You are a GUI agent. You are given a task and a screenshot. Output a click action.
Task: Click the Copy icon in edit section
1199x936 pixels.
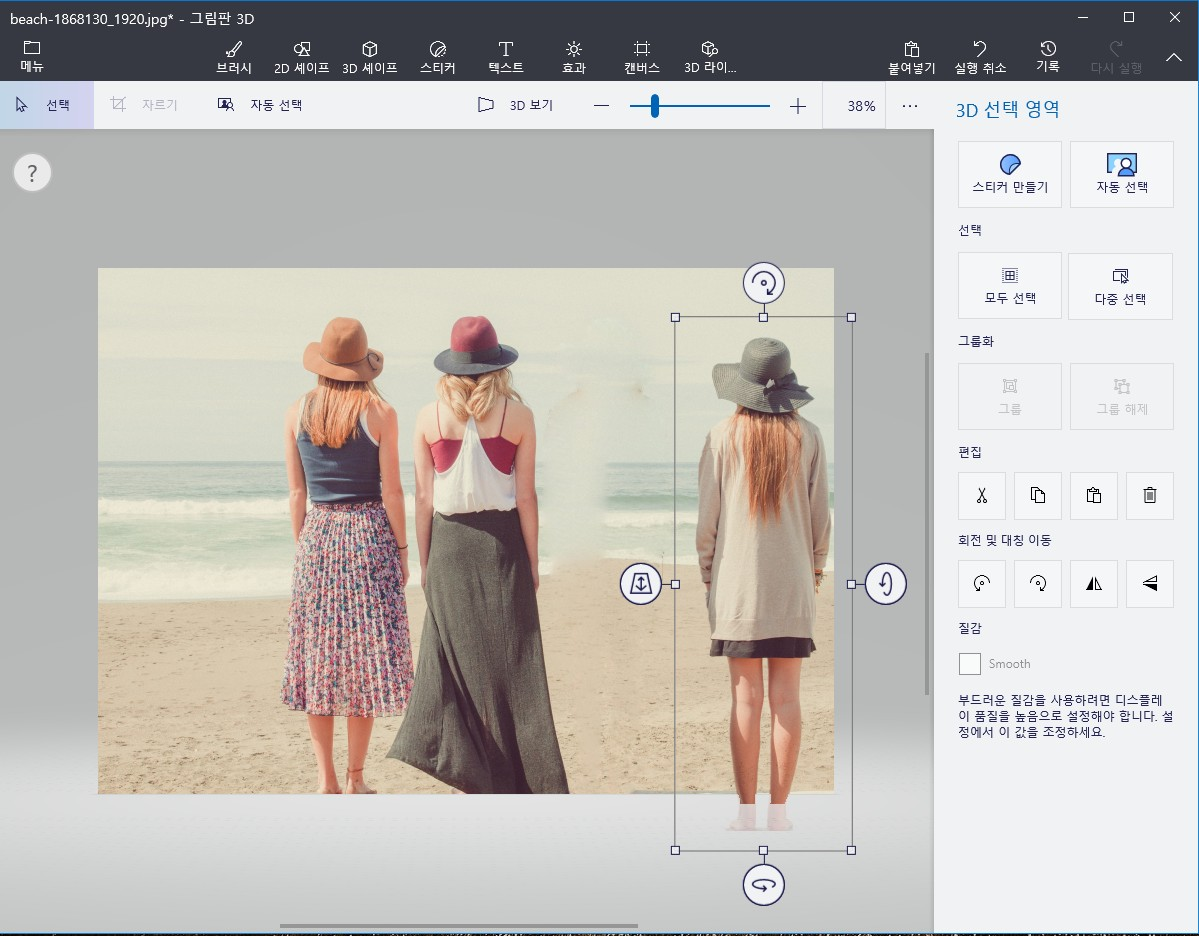(1037, 495)
